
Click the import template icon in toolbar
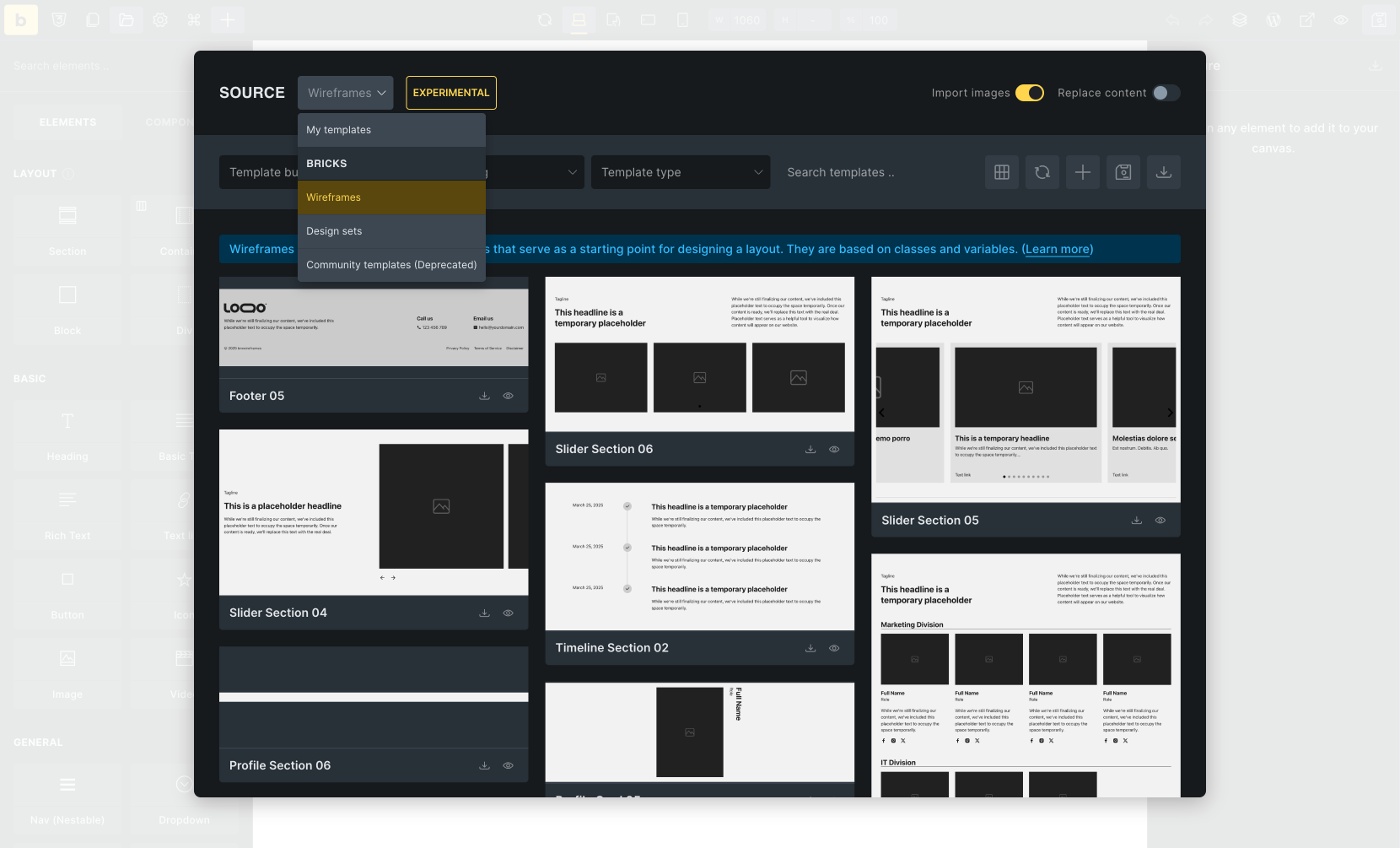point(1164,172)
